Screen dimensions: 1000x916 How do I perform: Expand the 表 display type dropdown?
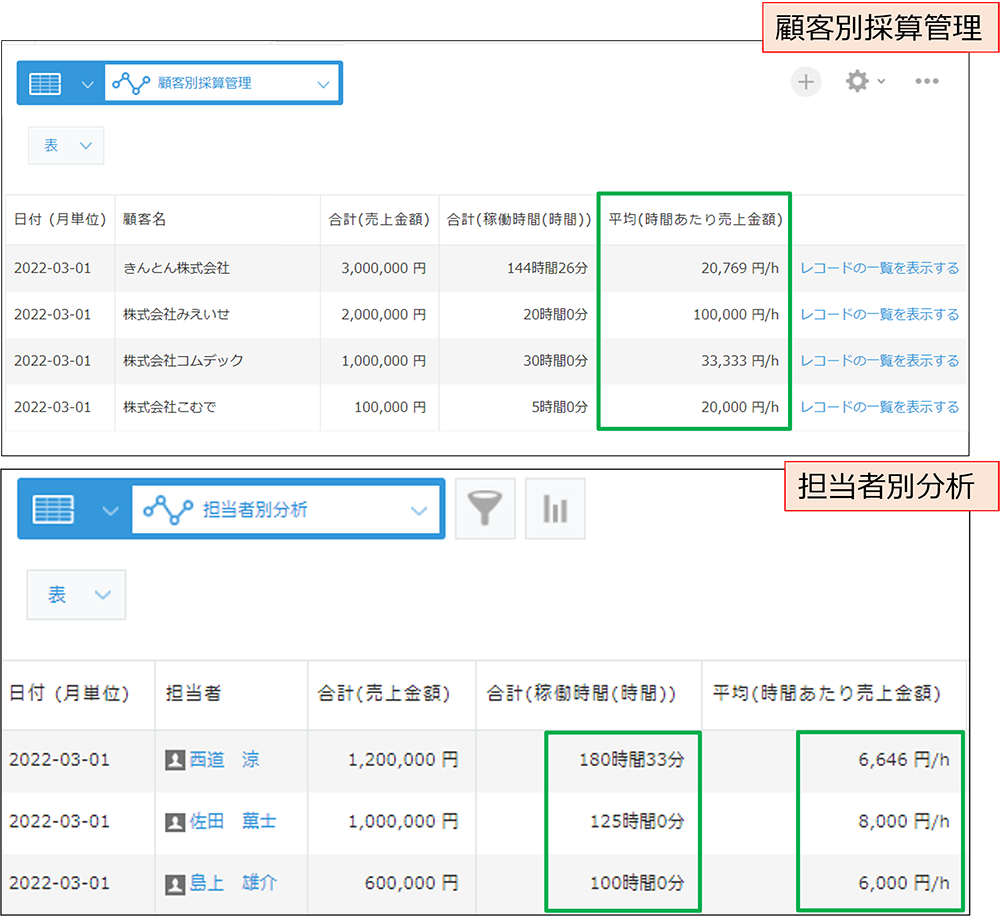coord(66,145)
